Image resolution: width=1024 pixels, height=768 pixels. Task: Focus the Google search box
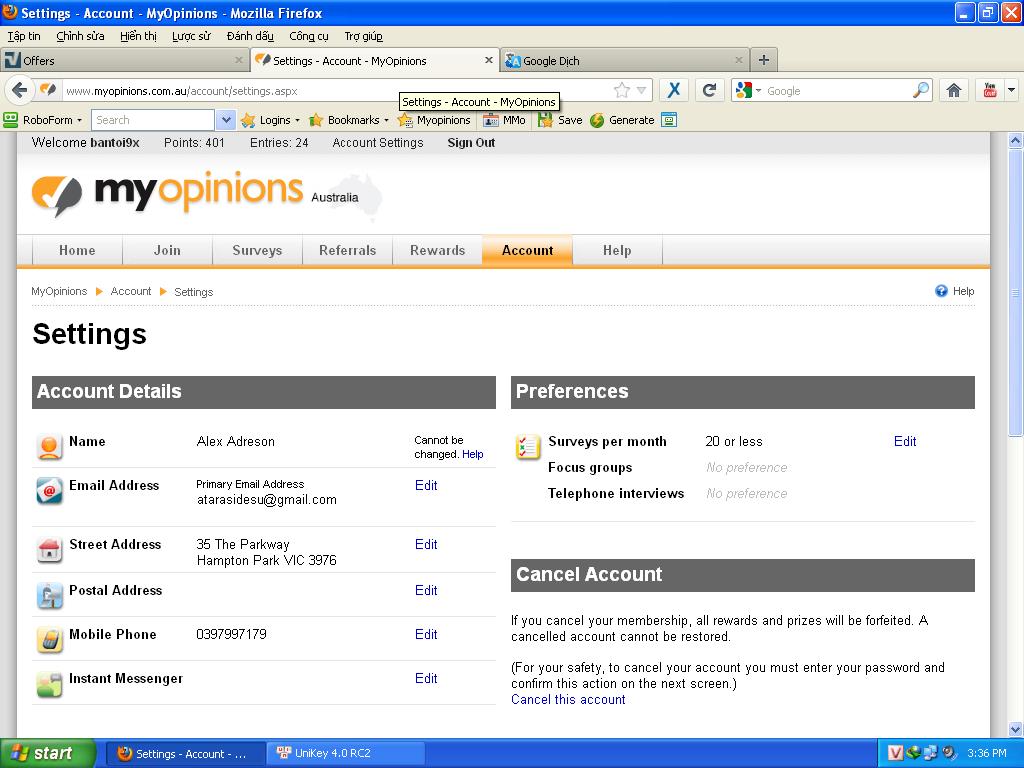(838, 91)
